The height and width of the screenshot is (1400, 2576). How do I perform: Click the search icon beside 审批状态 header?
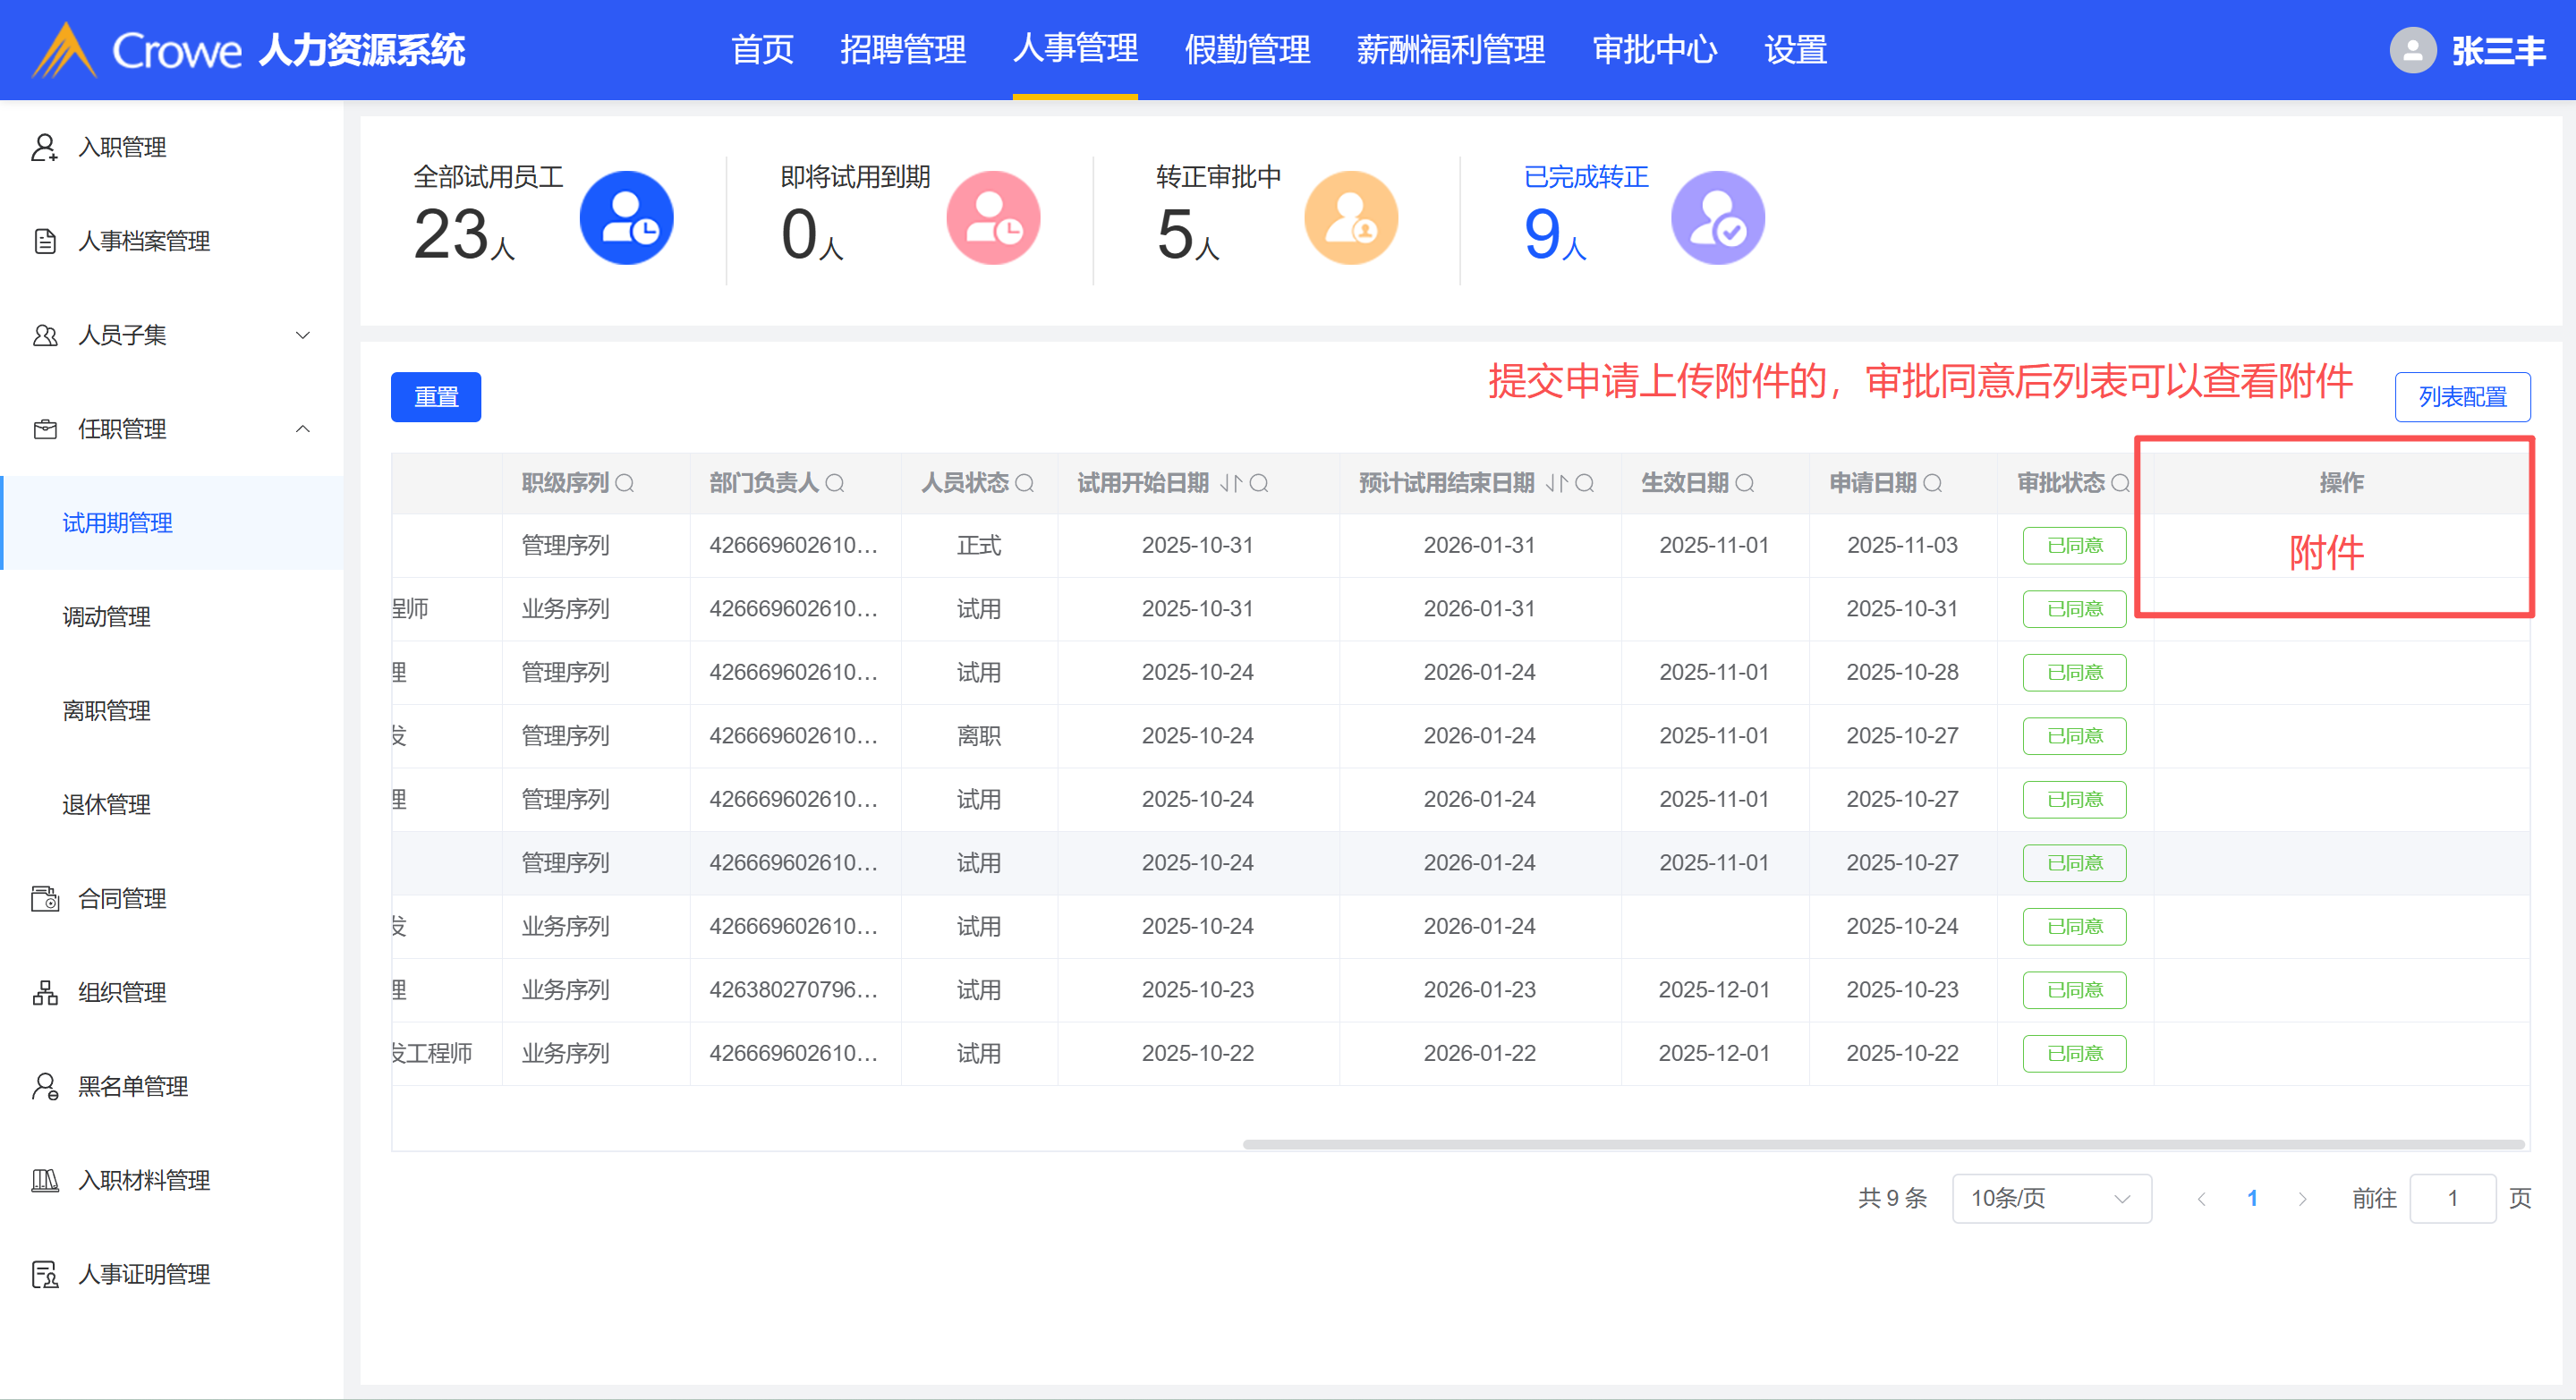point(2119,484)
